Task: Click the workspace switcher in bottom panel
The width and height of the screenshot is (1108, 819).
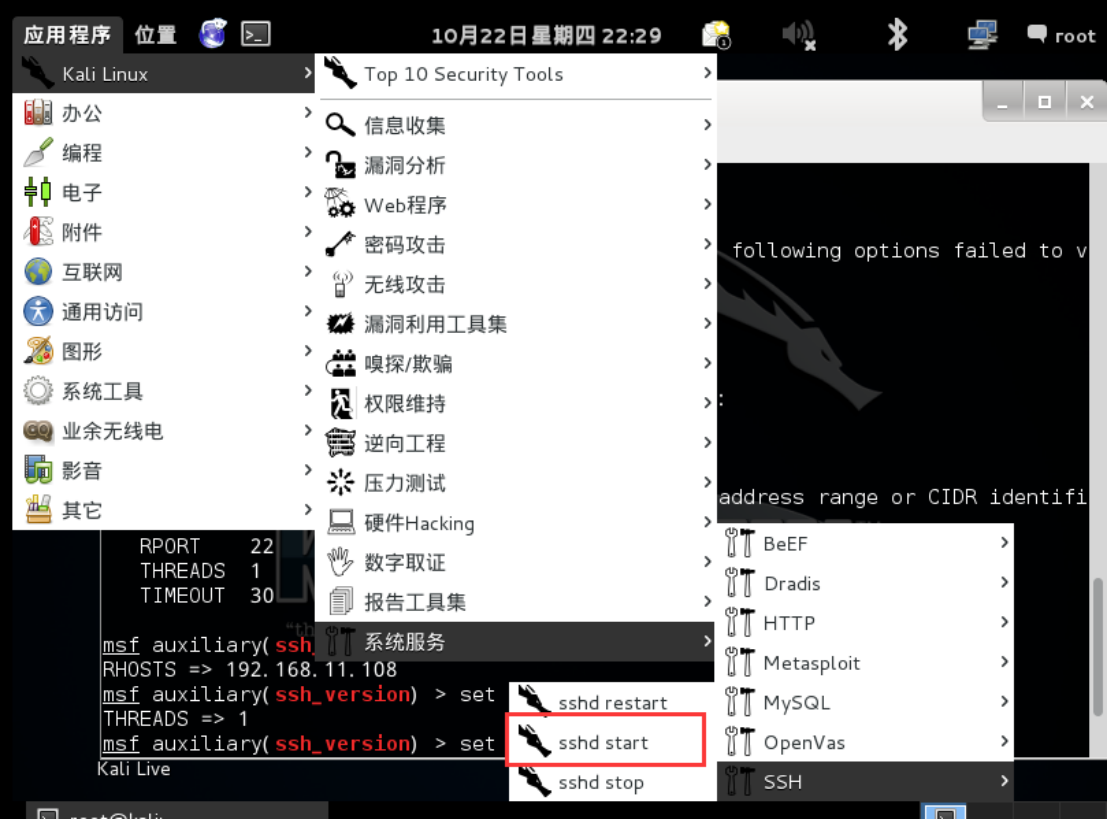Action: tap(944, 811)
